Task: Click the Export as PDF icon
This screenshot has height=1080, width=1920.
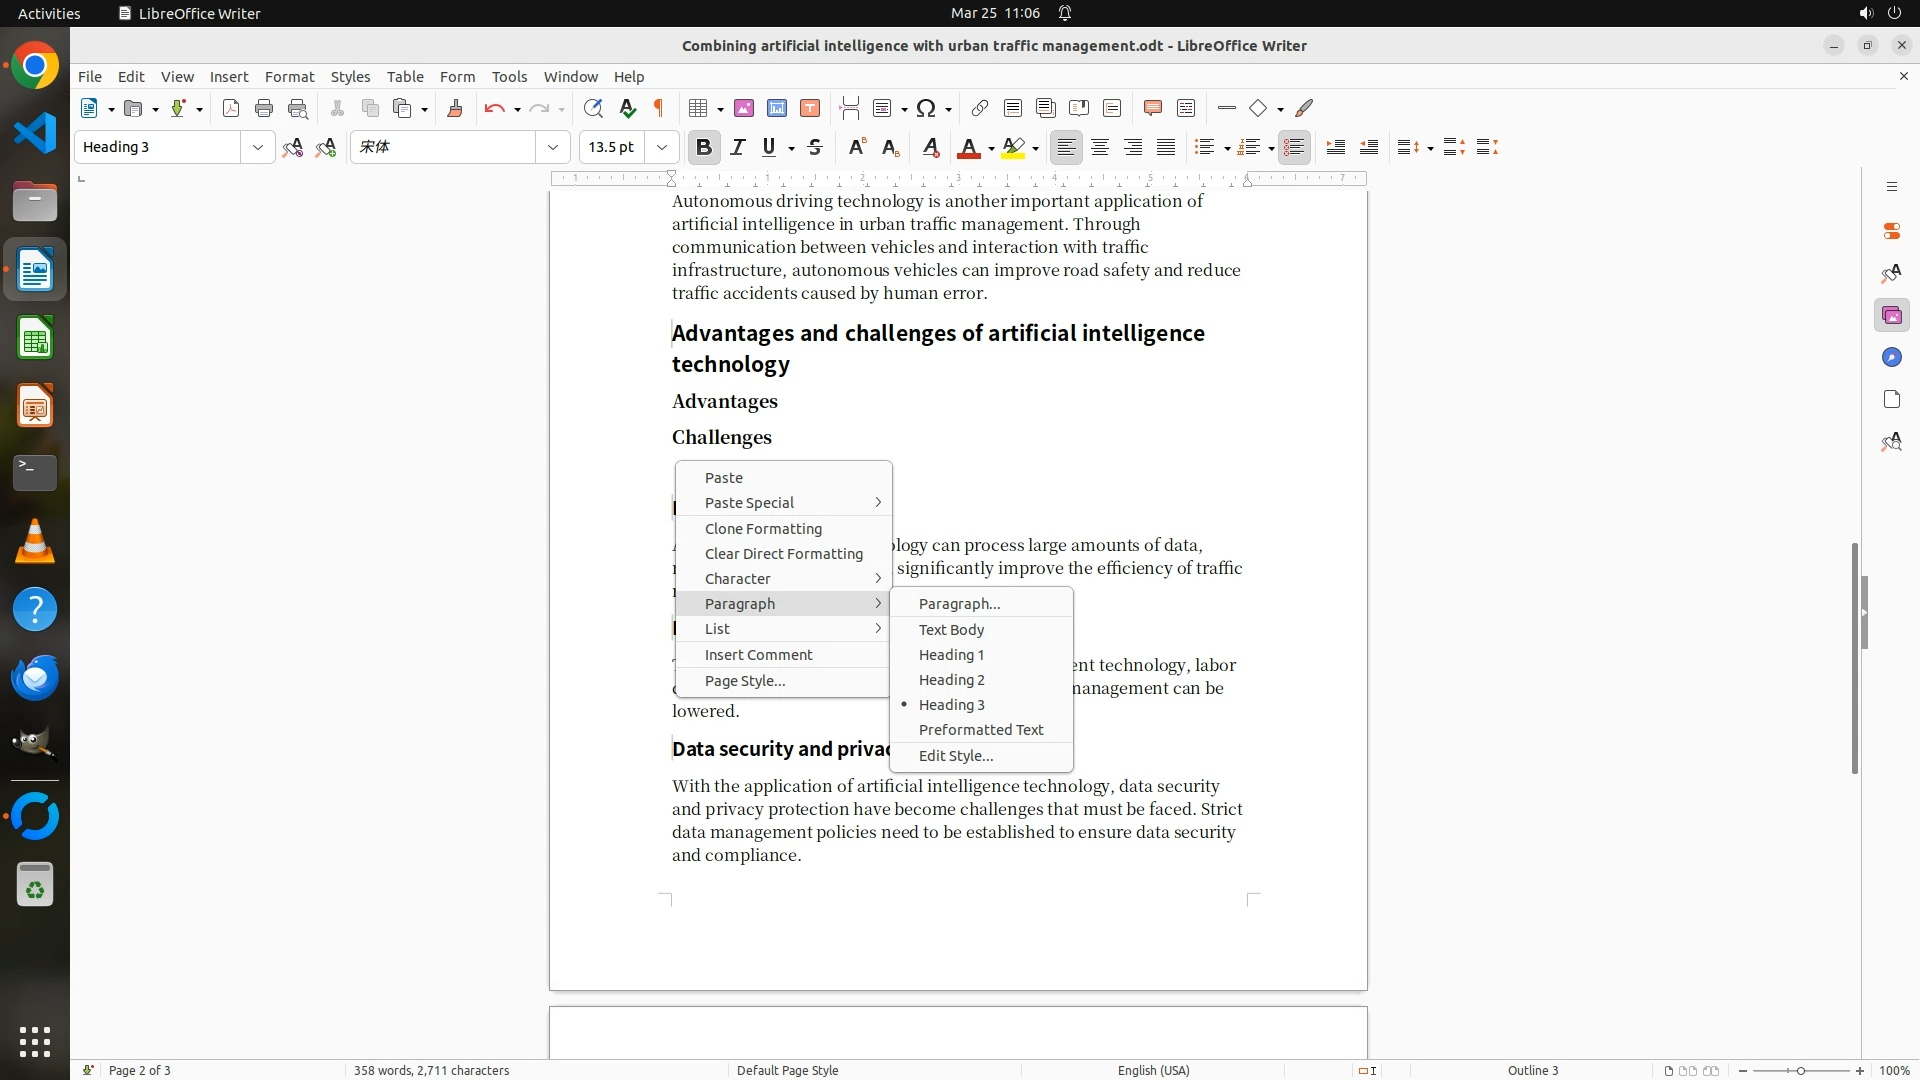Action: (231, 108)
